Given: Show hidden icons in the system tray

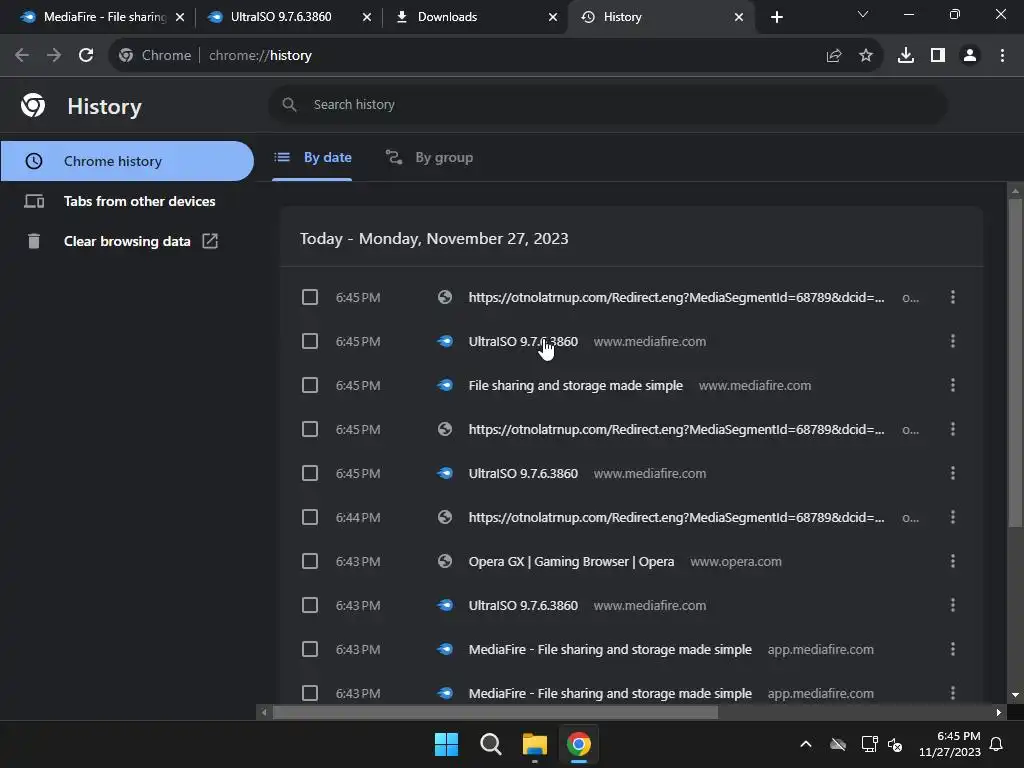Looking at the screenshot, I should tap(806, 744).
